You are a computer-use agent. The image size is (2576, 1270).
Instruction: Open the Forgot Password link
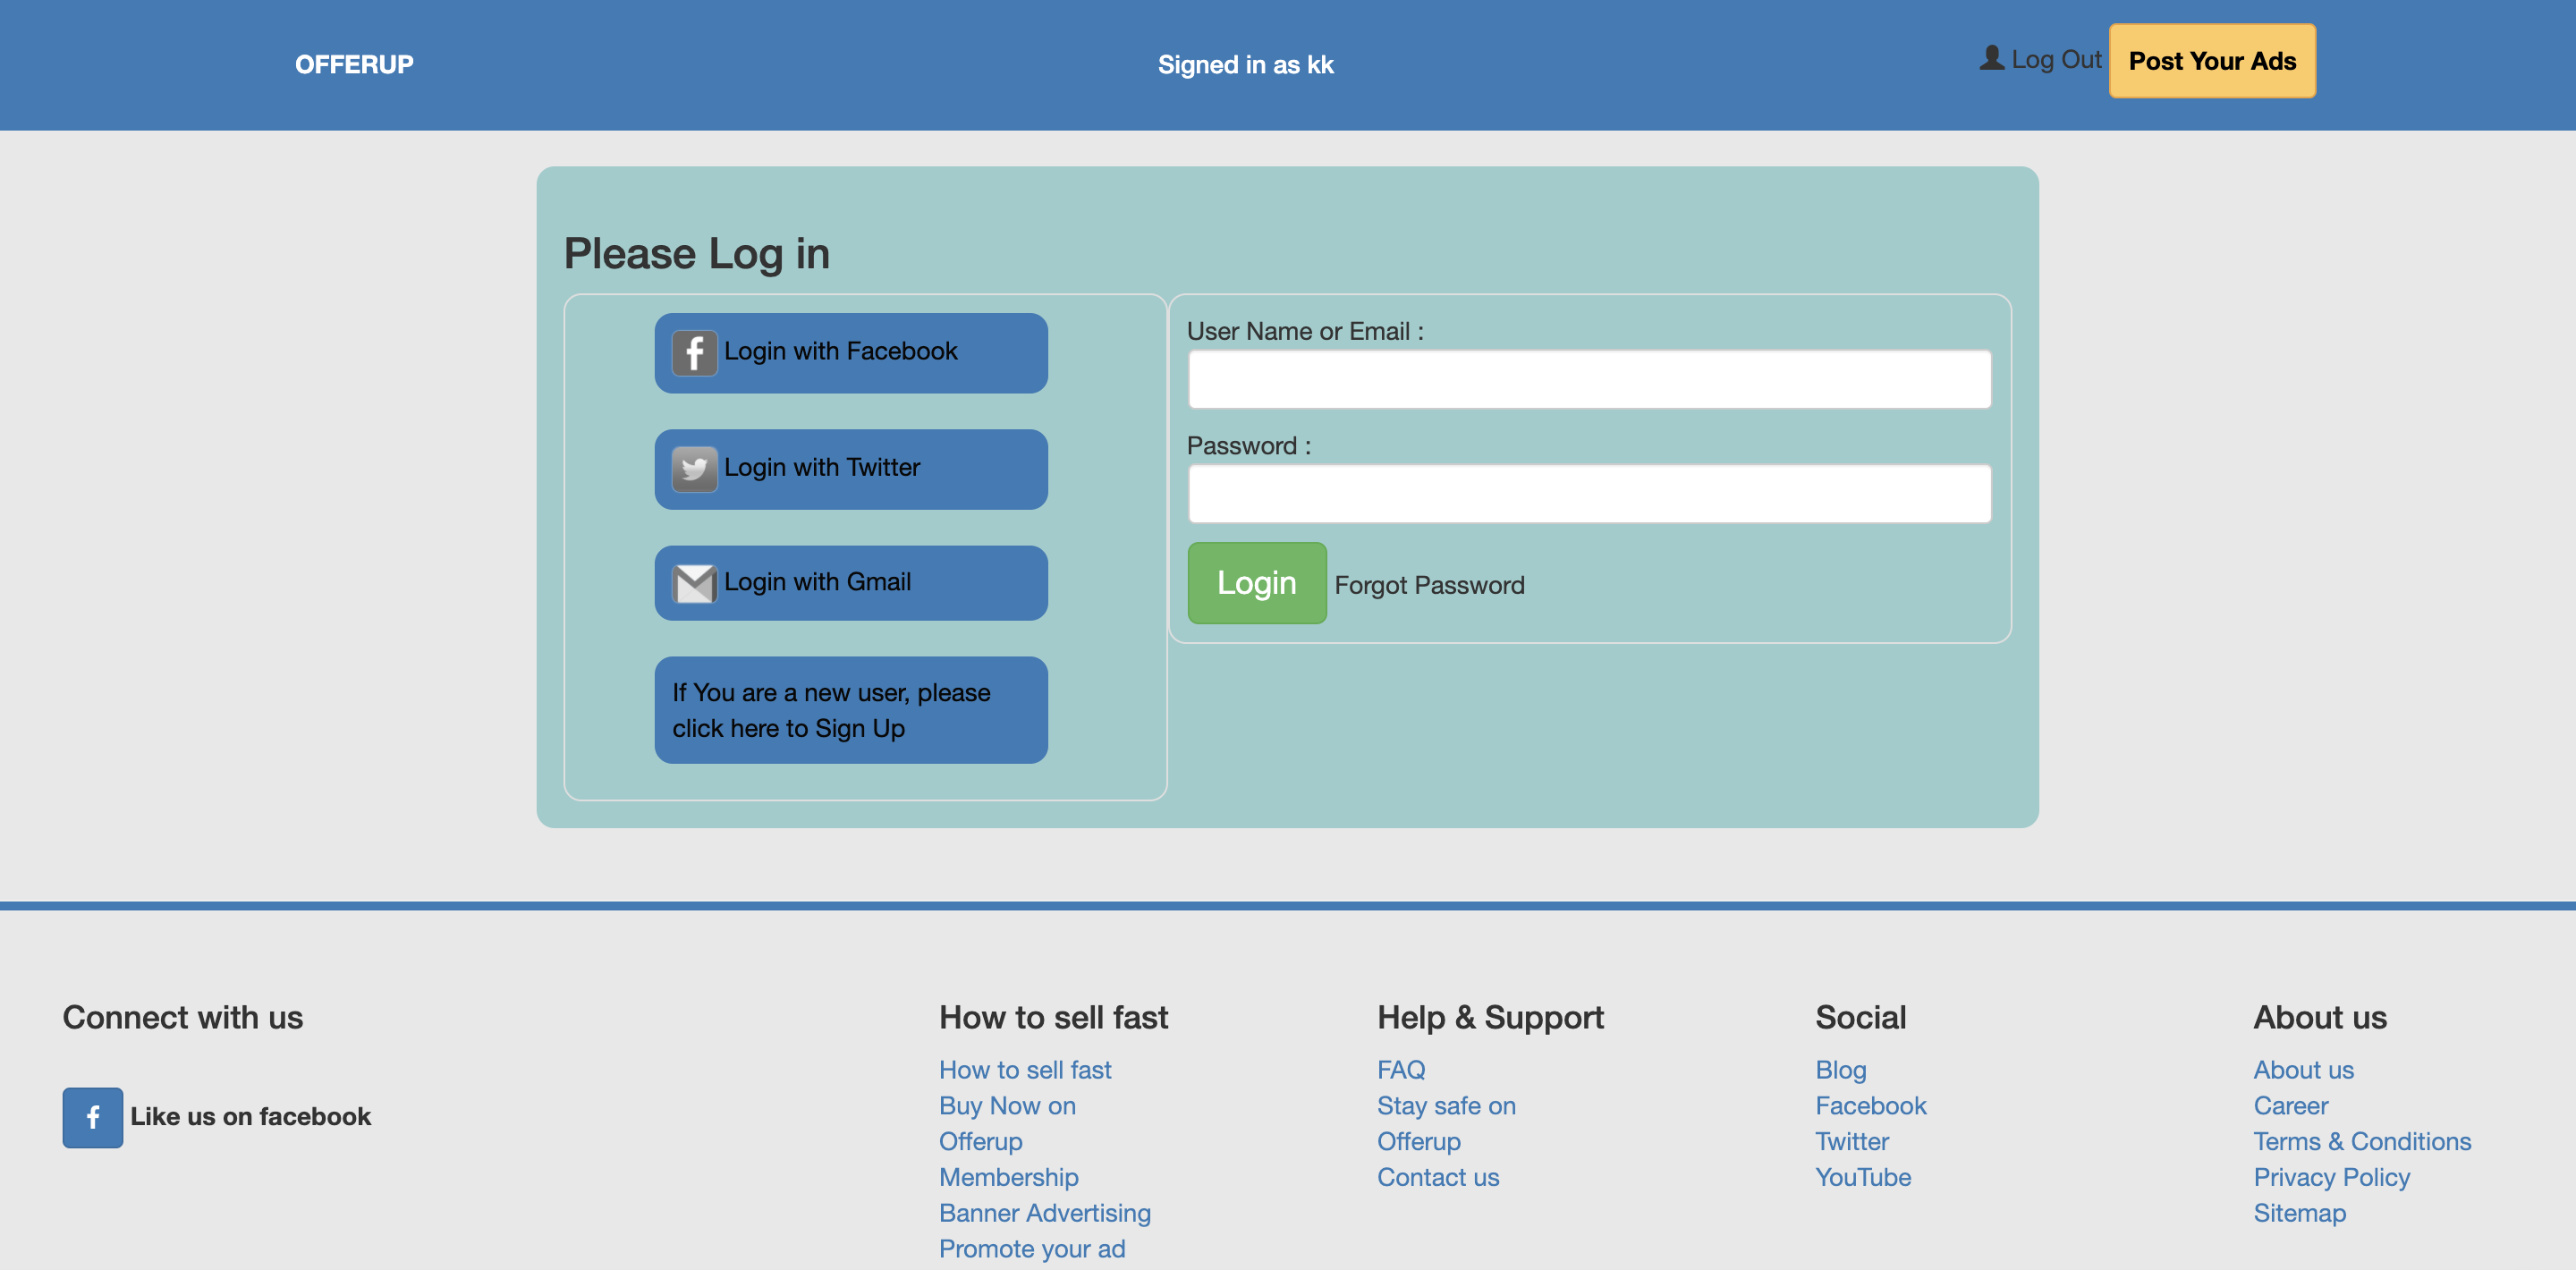click(1429, 585)
